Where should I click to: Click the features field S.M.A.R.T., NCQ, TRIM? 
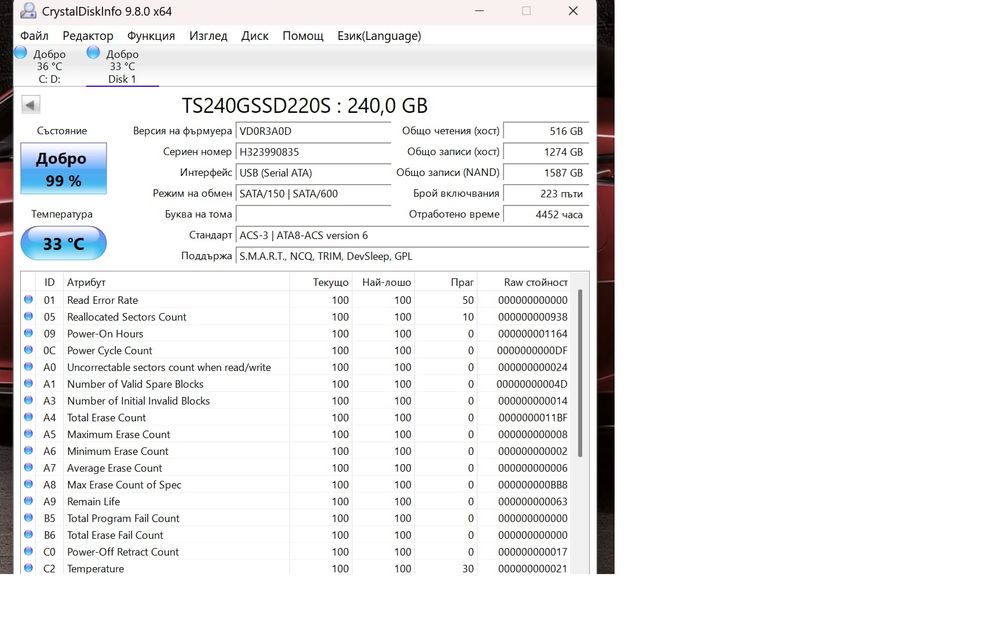pyautogui.click(x=412, y=256)
